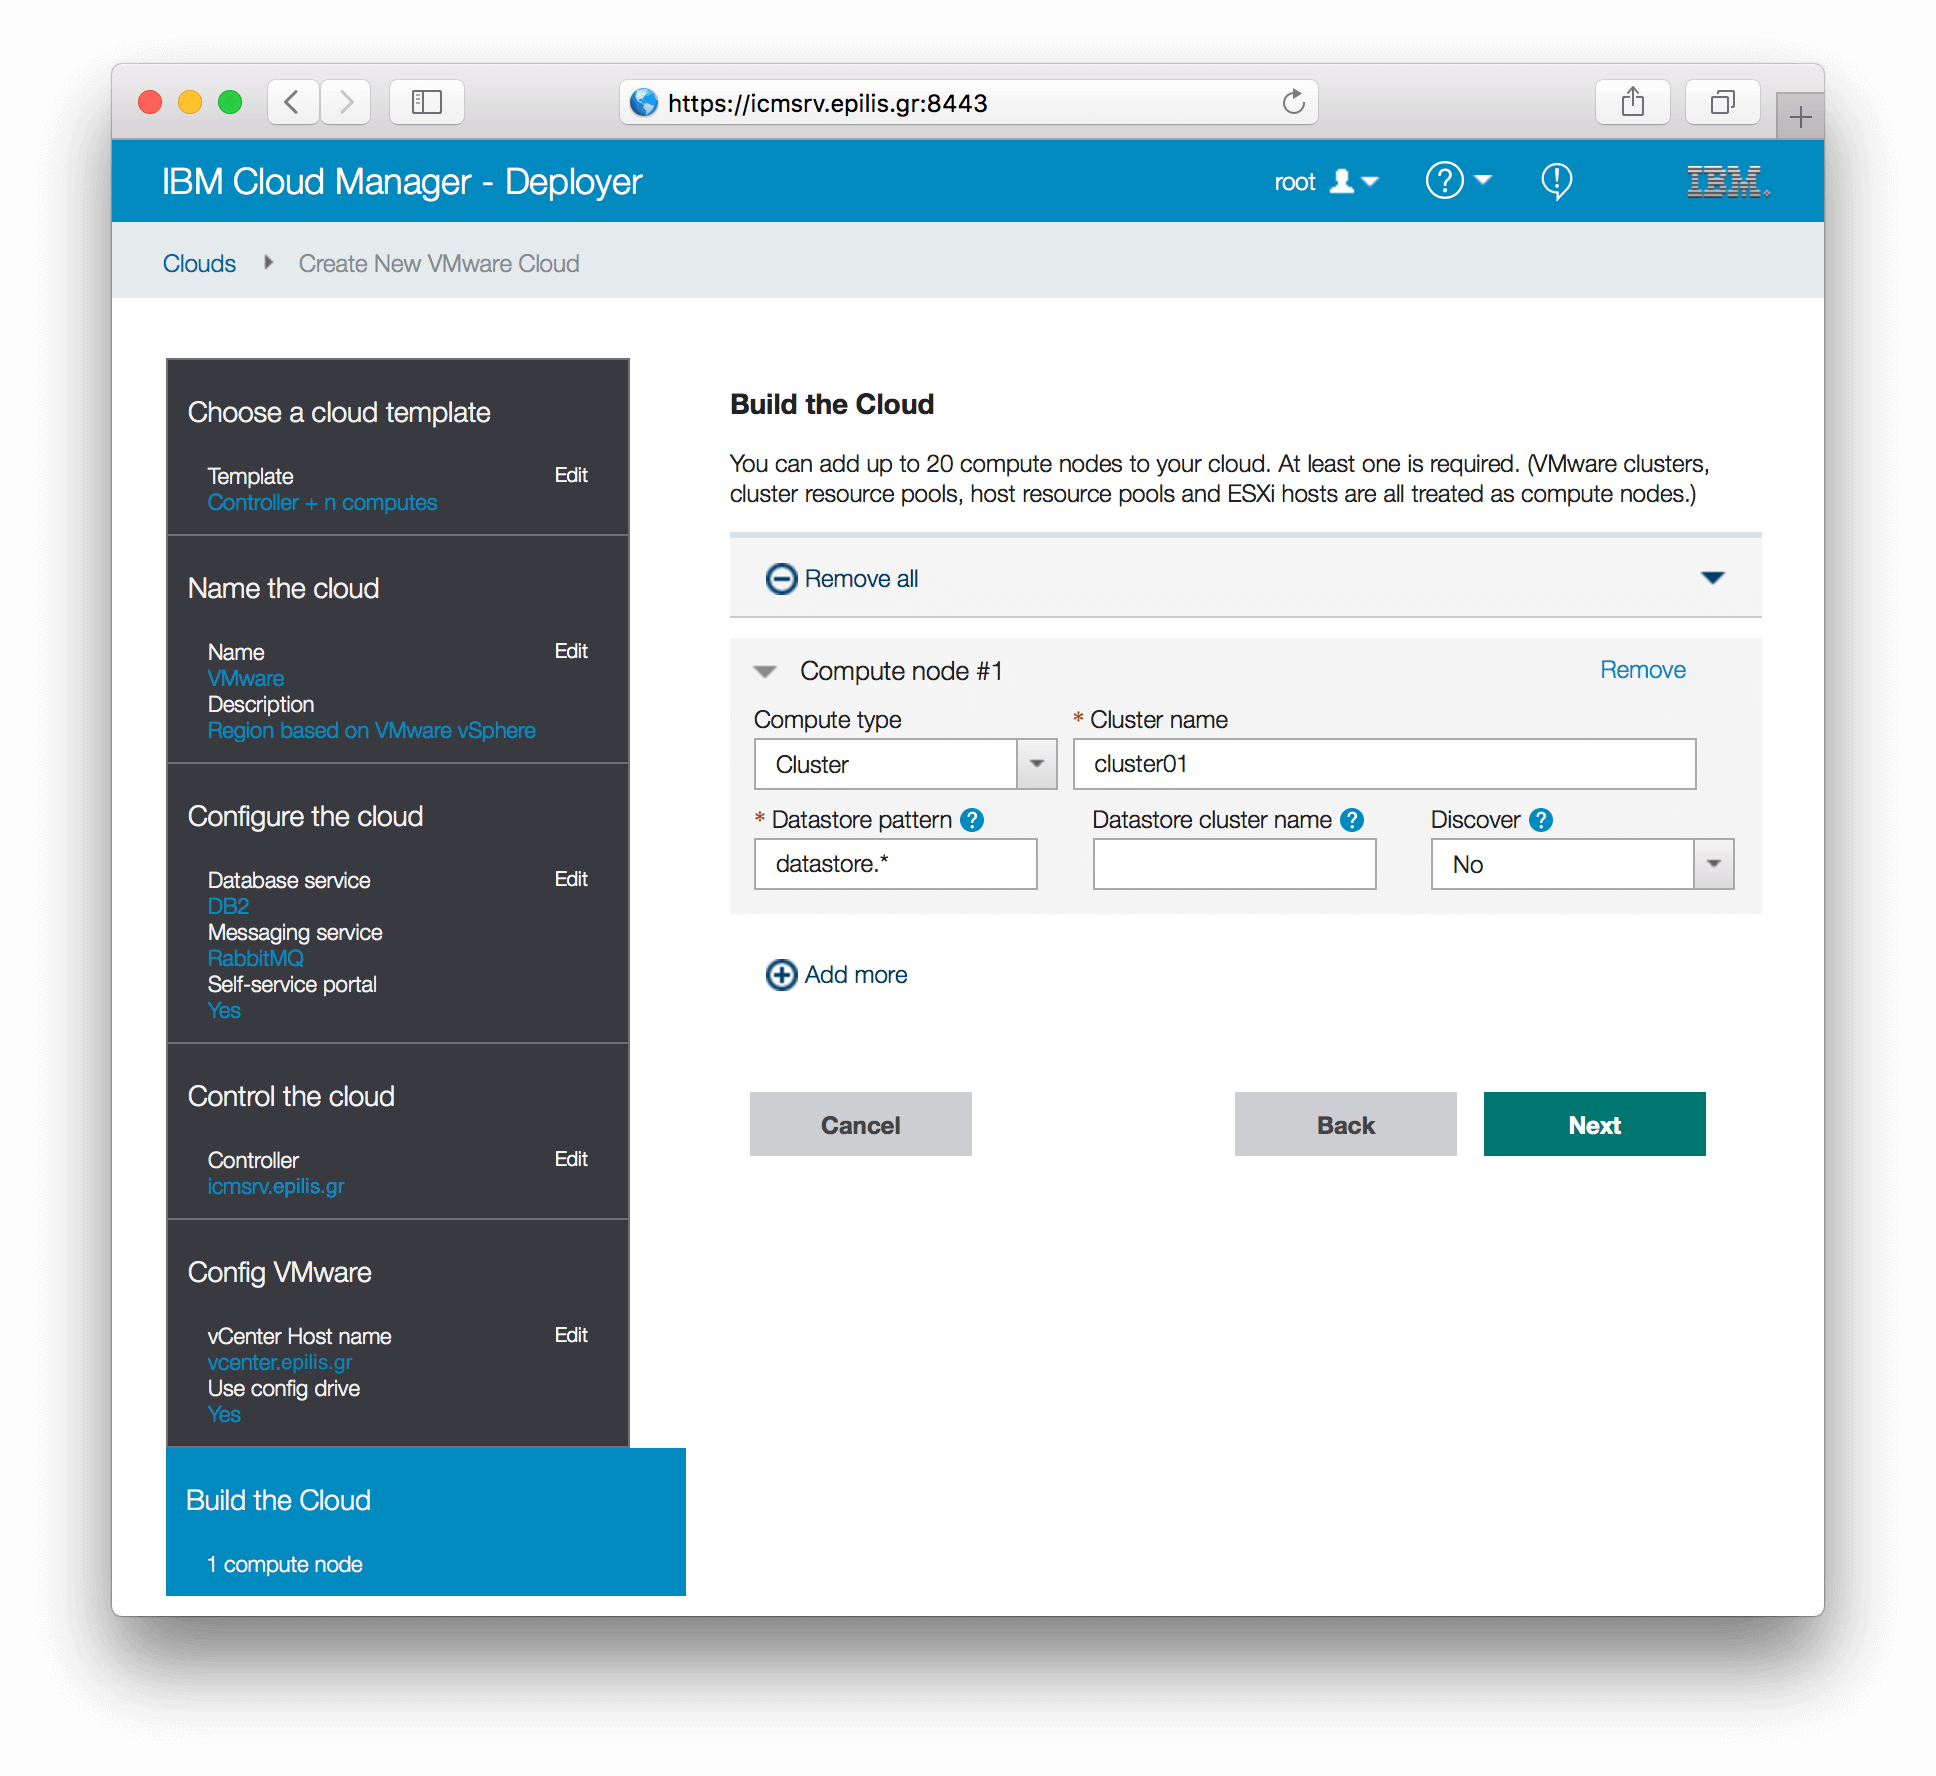The image size is (1936, 1776).
Task: Open the Discover No dropdown
Action: click(x=1582, y=864)
